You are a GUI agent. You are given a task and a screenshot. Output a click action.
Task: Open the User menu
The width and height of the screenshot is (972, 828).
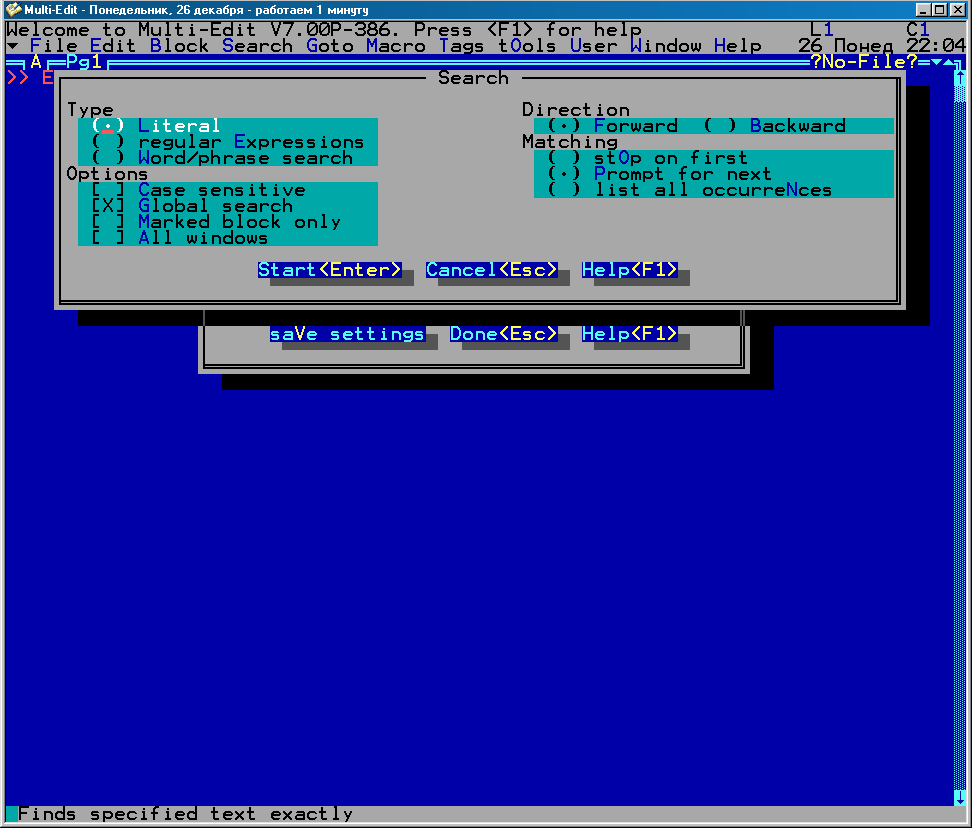594,46
